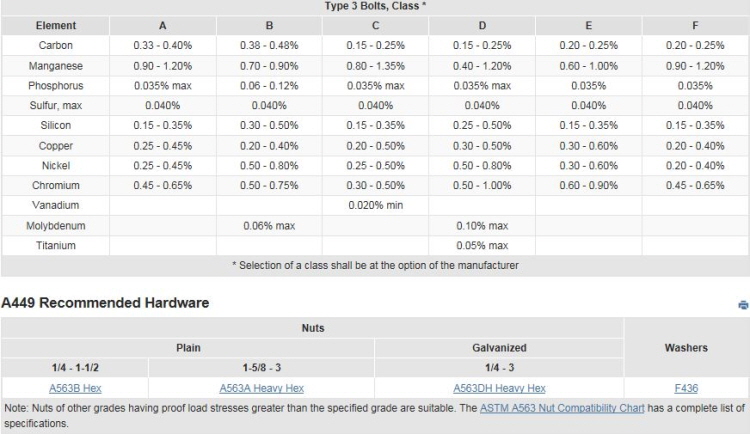Click the Carbon row label
Screen dimensions: 750x434
point(55,45)
